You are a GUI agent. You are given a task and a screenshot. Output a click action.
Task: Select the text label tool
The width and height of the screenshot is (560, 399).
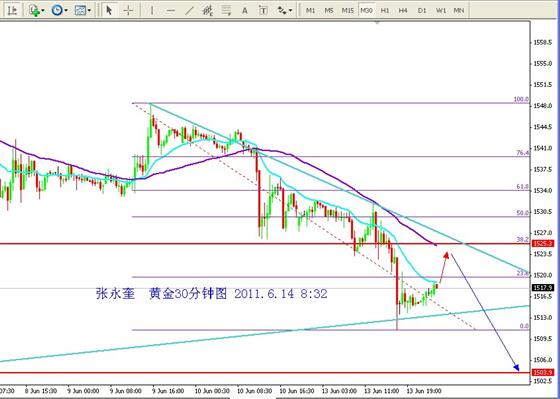263,10
